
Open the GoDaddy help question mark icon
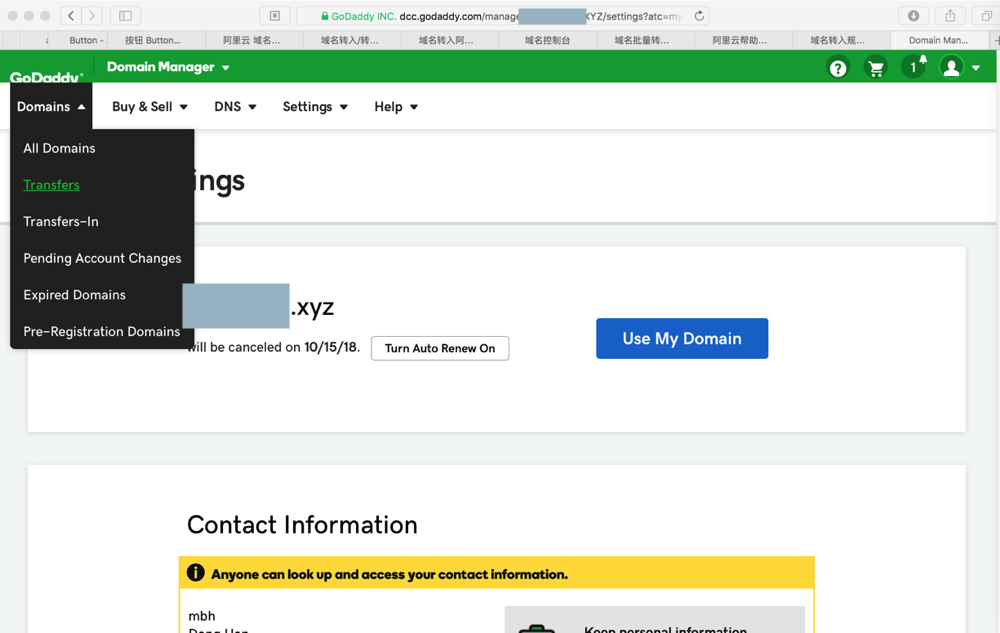pyautogui.click(x=838, y=68)
